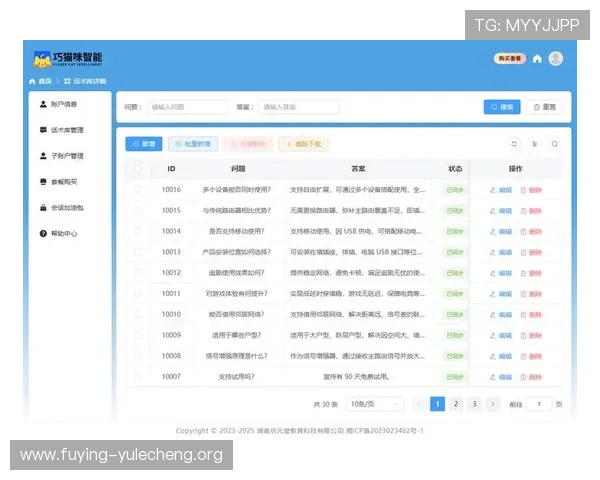The width and height of the screenshot is (600, 480).
Task: Open the column display settings icon
Action: tap(534, 144)
